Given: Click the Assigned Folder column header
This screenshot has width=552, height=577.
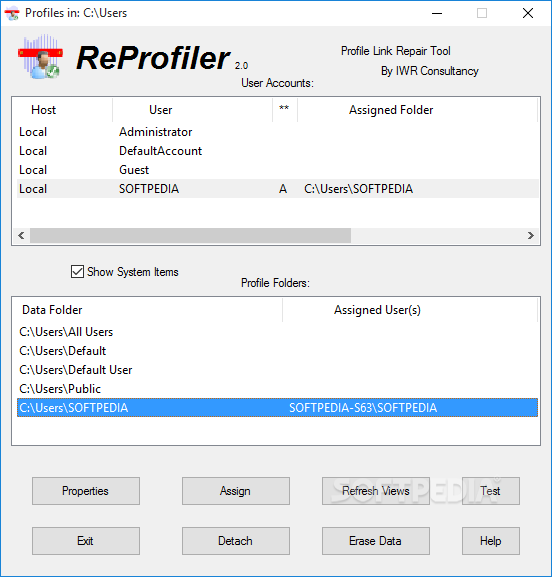Looking at the screenshot, I should tap(417, 110).
